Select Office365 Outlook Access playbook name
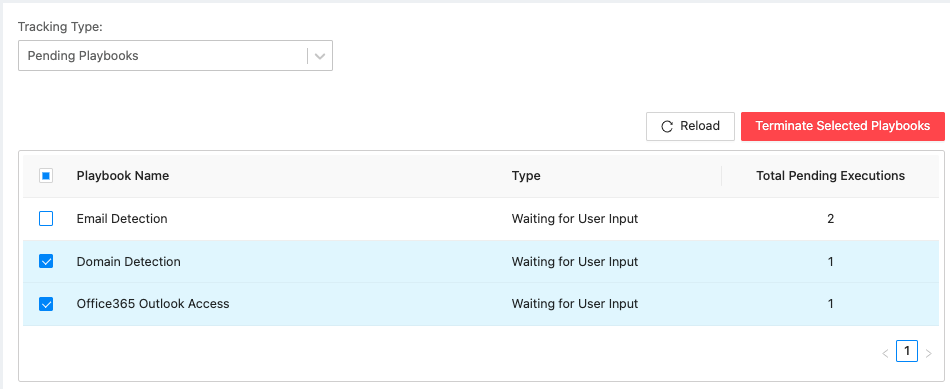 point(153,304)
